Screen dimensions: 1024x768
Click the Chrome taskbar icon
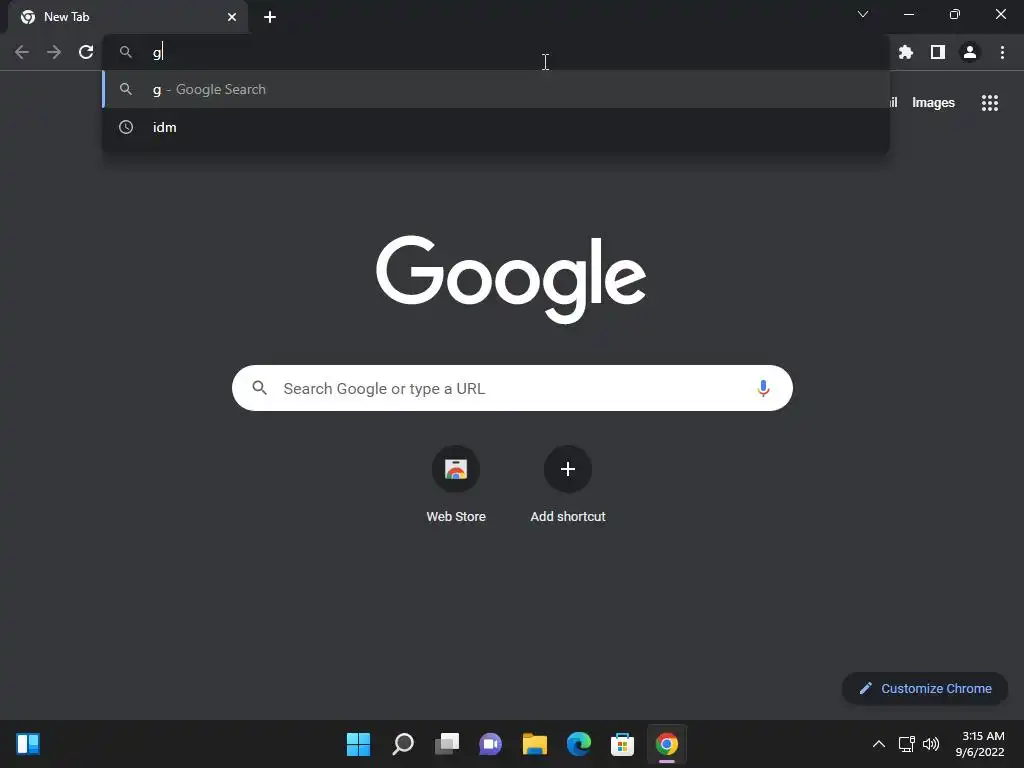point(667,744)
